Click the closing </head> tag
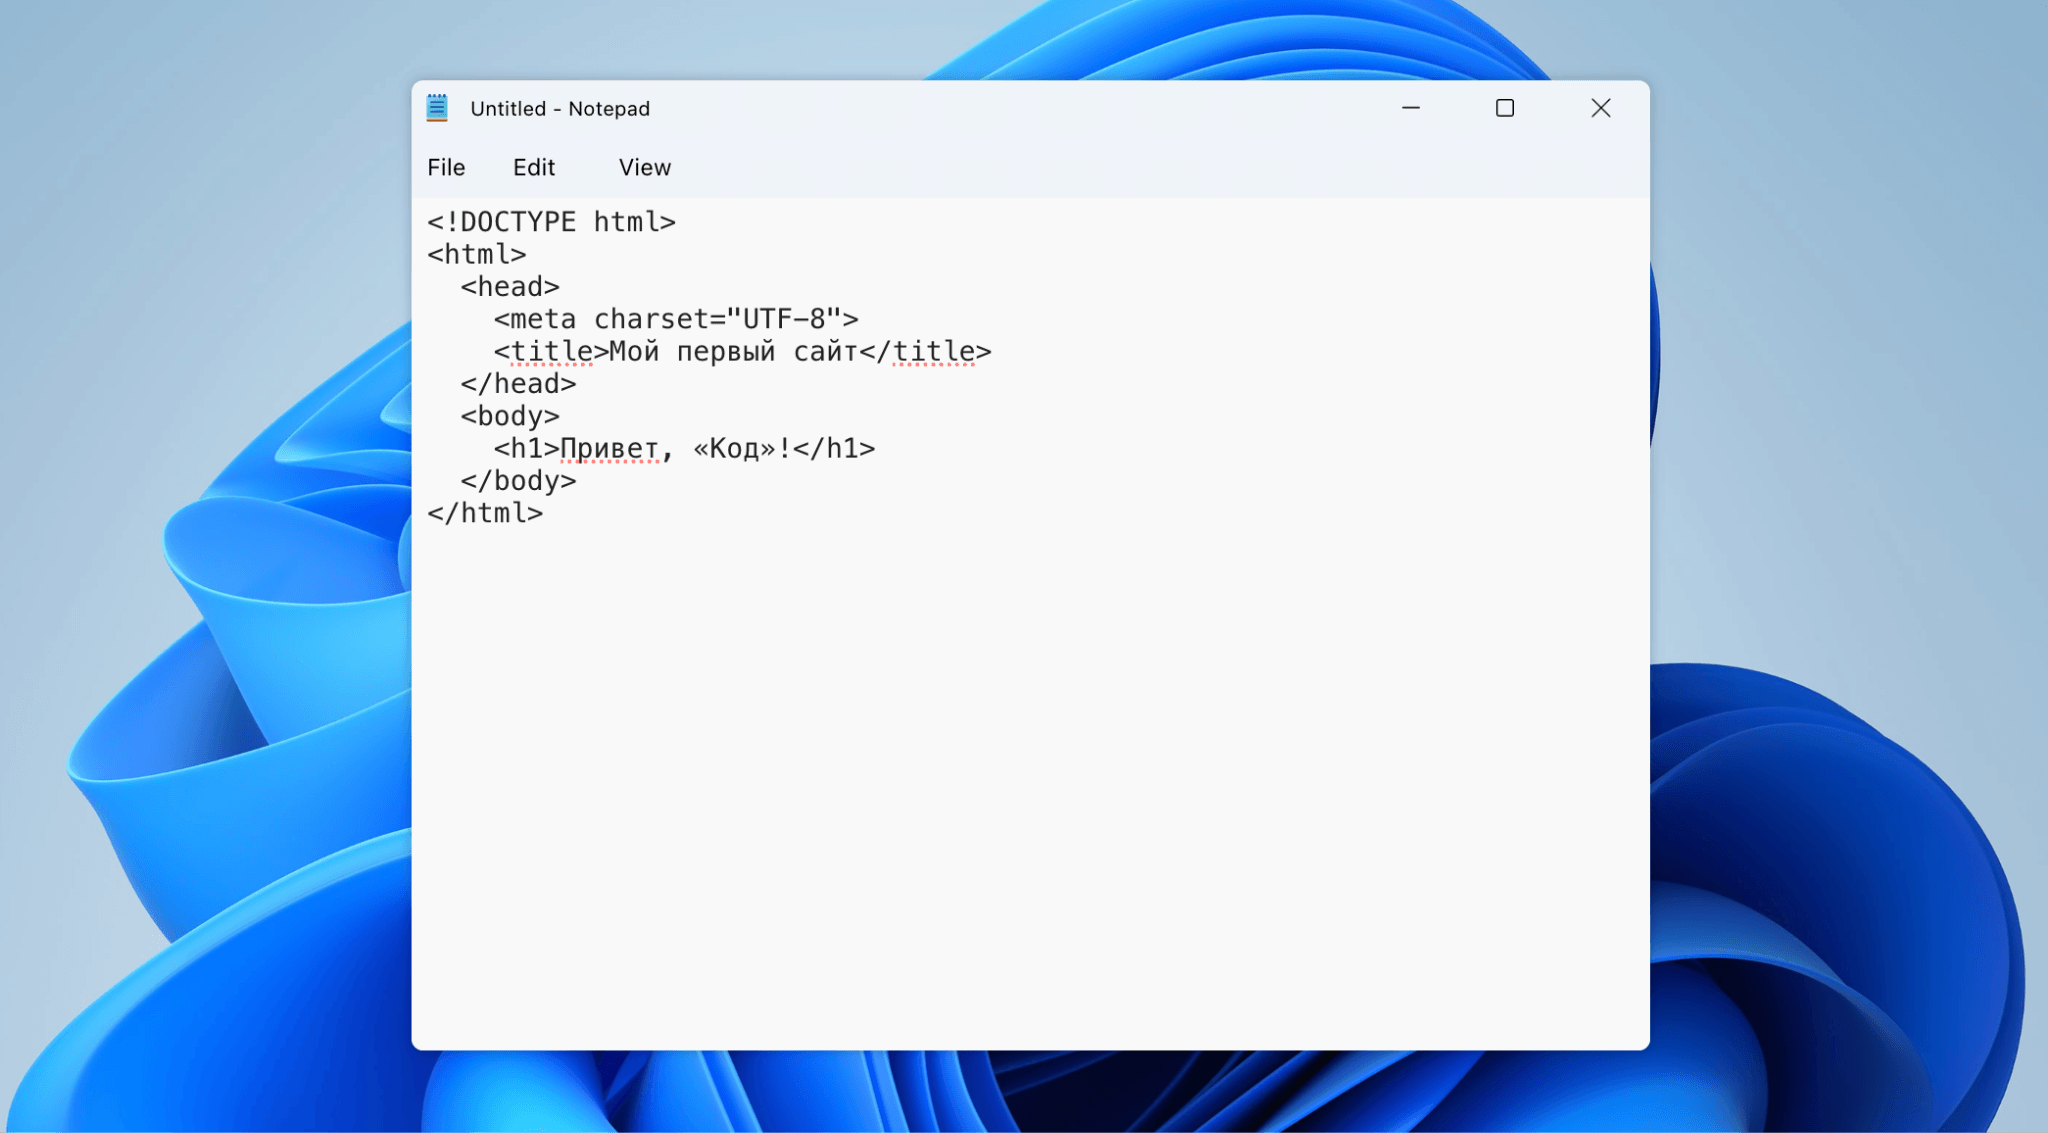 point(517,383)
